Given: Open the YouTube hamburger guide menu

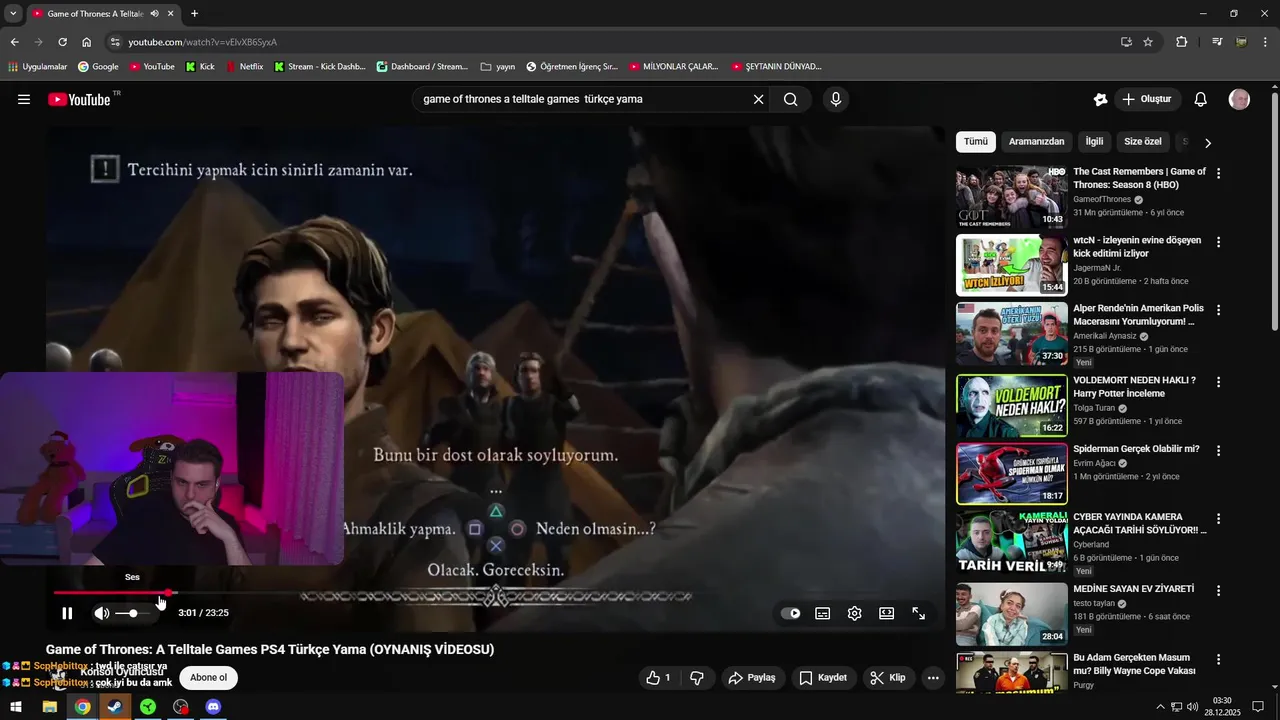Looking at the screenshot, I should pos(24,99).
